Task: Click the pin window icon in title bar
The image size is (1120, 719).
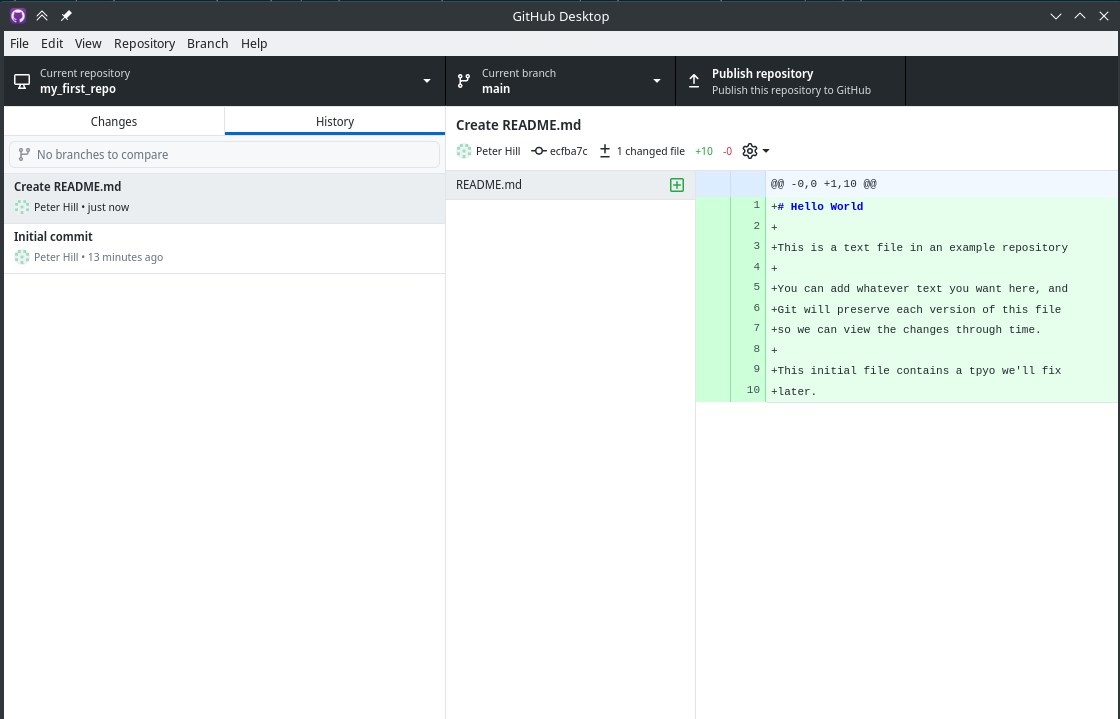Action: click(x=66, y=16)
